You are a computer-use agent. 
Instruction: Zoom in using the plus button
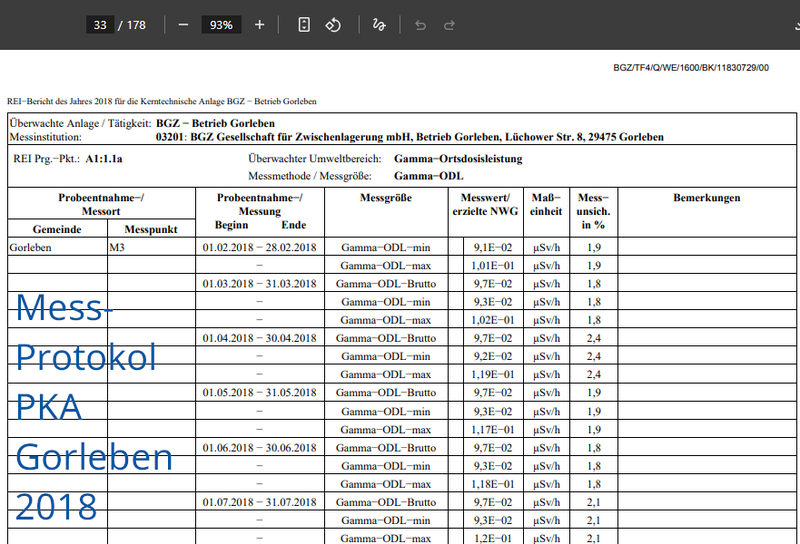260,25
